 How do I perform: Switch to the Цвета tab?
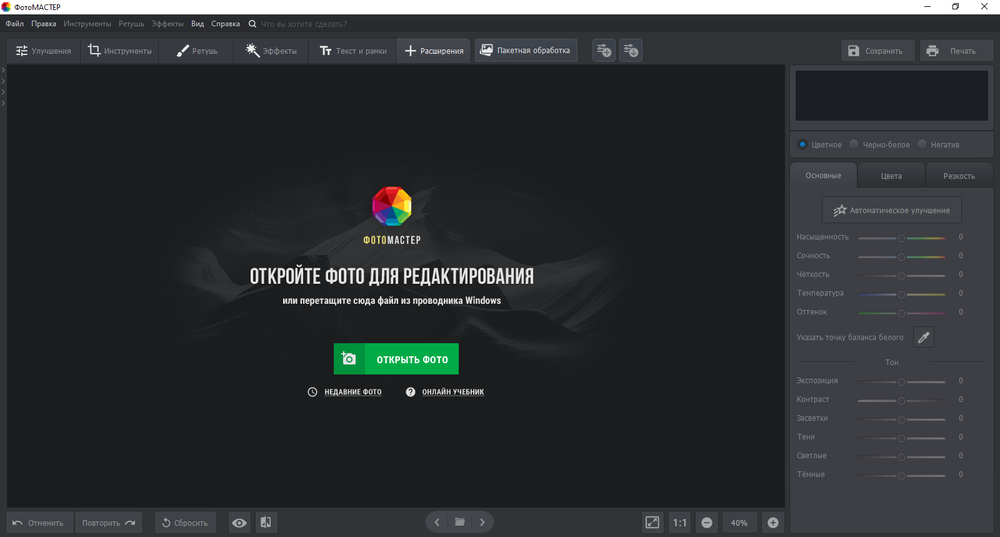click(891, 176)
